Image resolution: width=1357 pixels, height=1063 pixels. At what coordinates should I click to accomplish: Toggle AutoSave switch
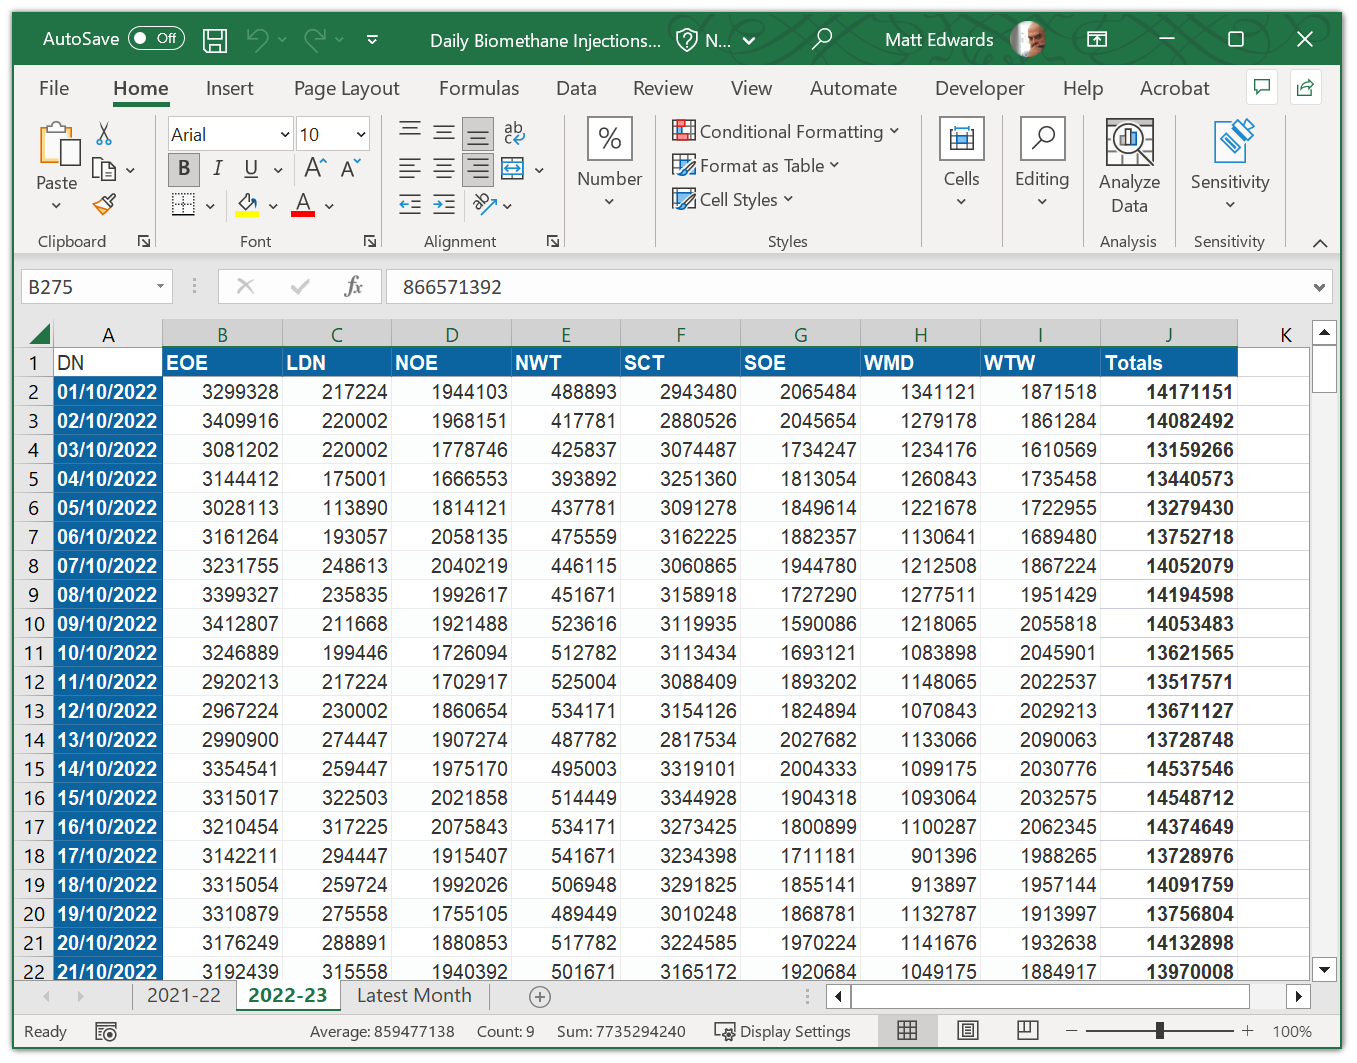pyautogui.click(x=159, y=39)
